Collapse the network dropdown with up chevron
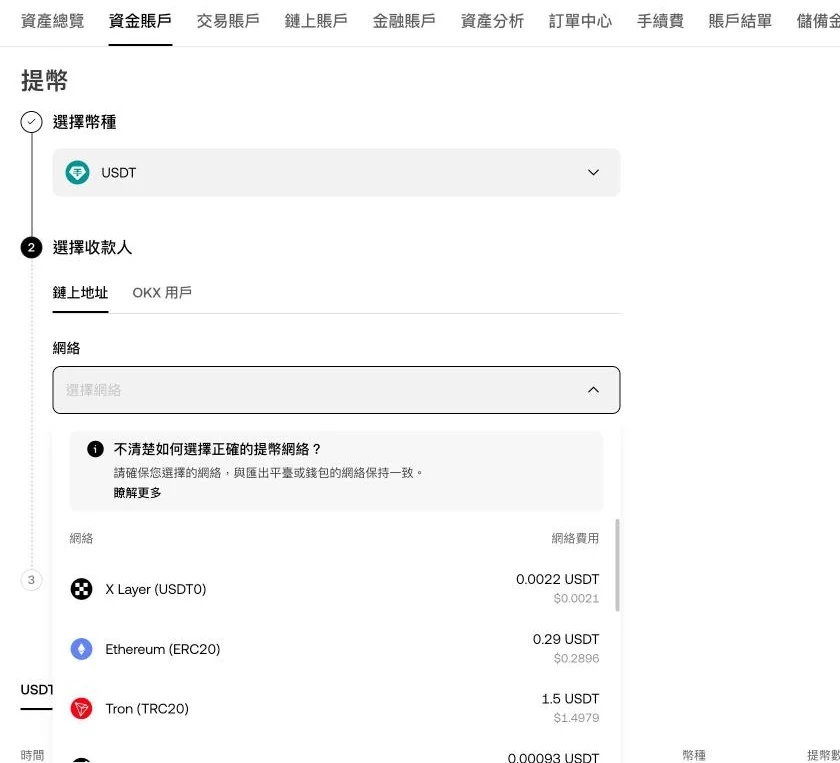 coord(593,390)
